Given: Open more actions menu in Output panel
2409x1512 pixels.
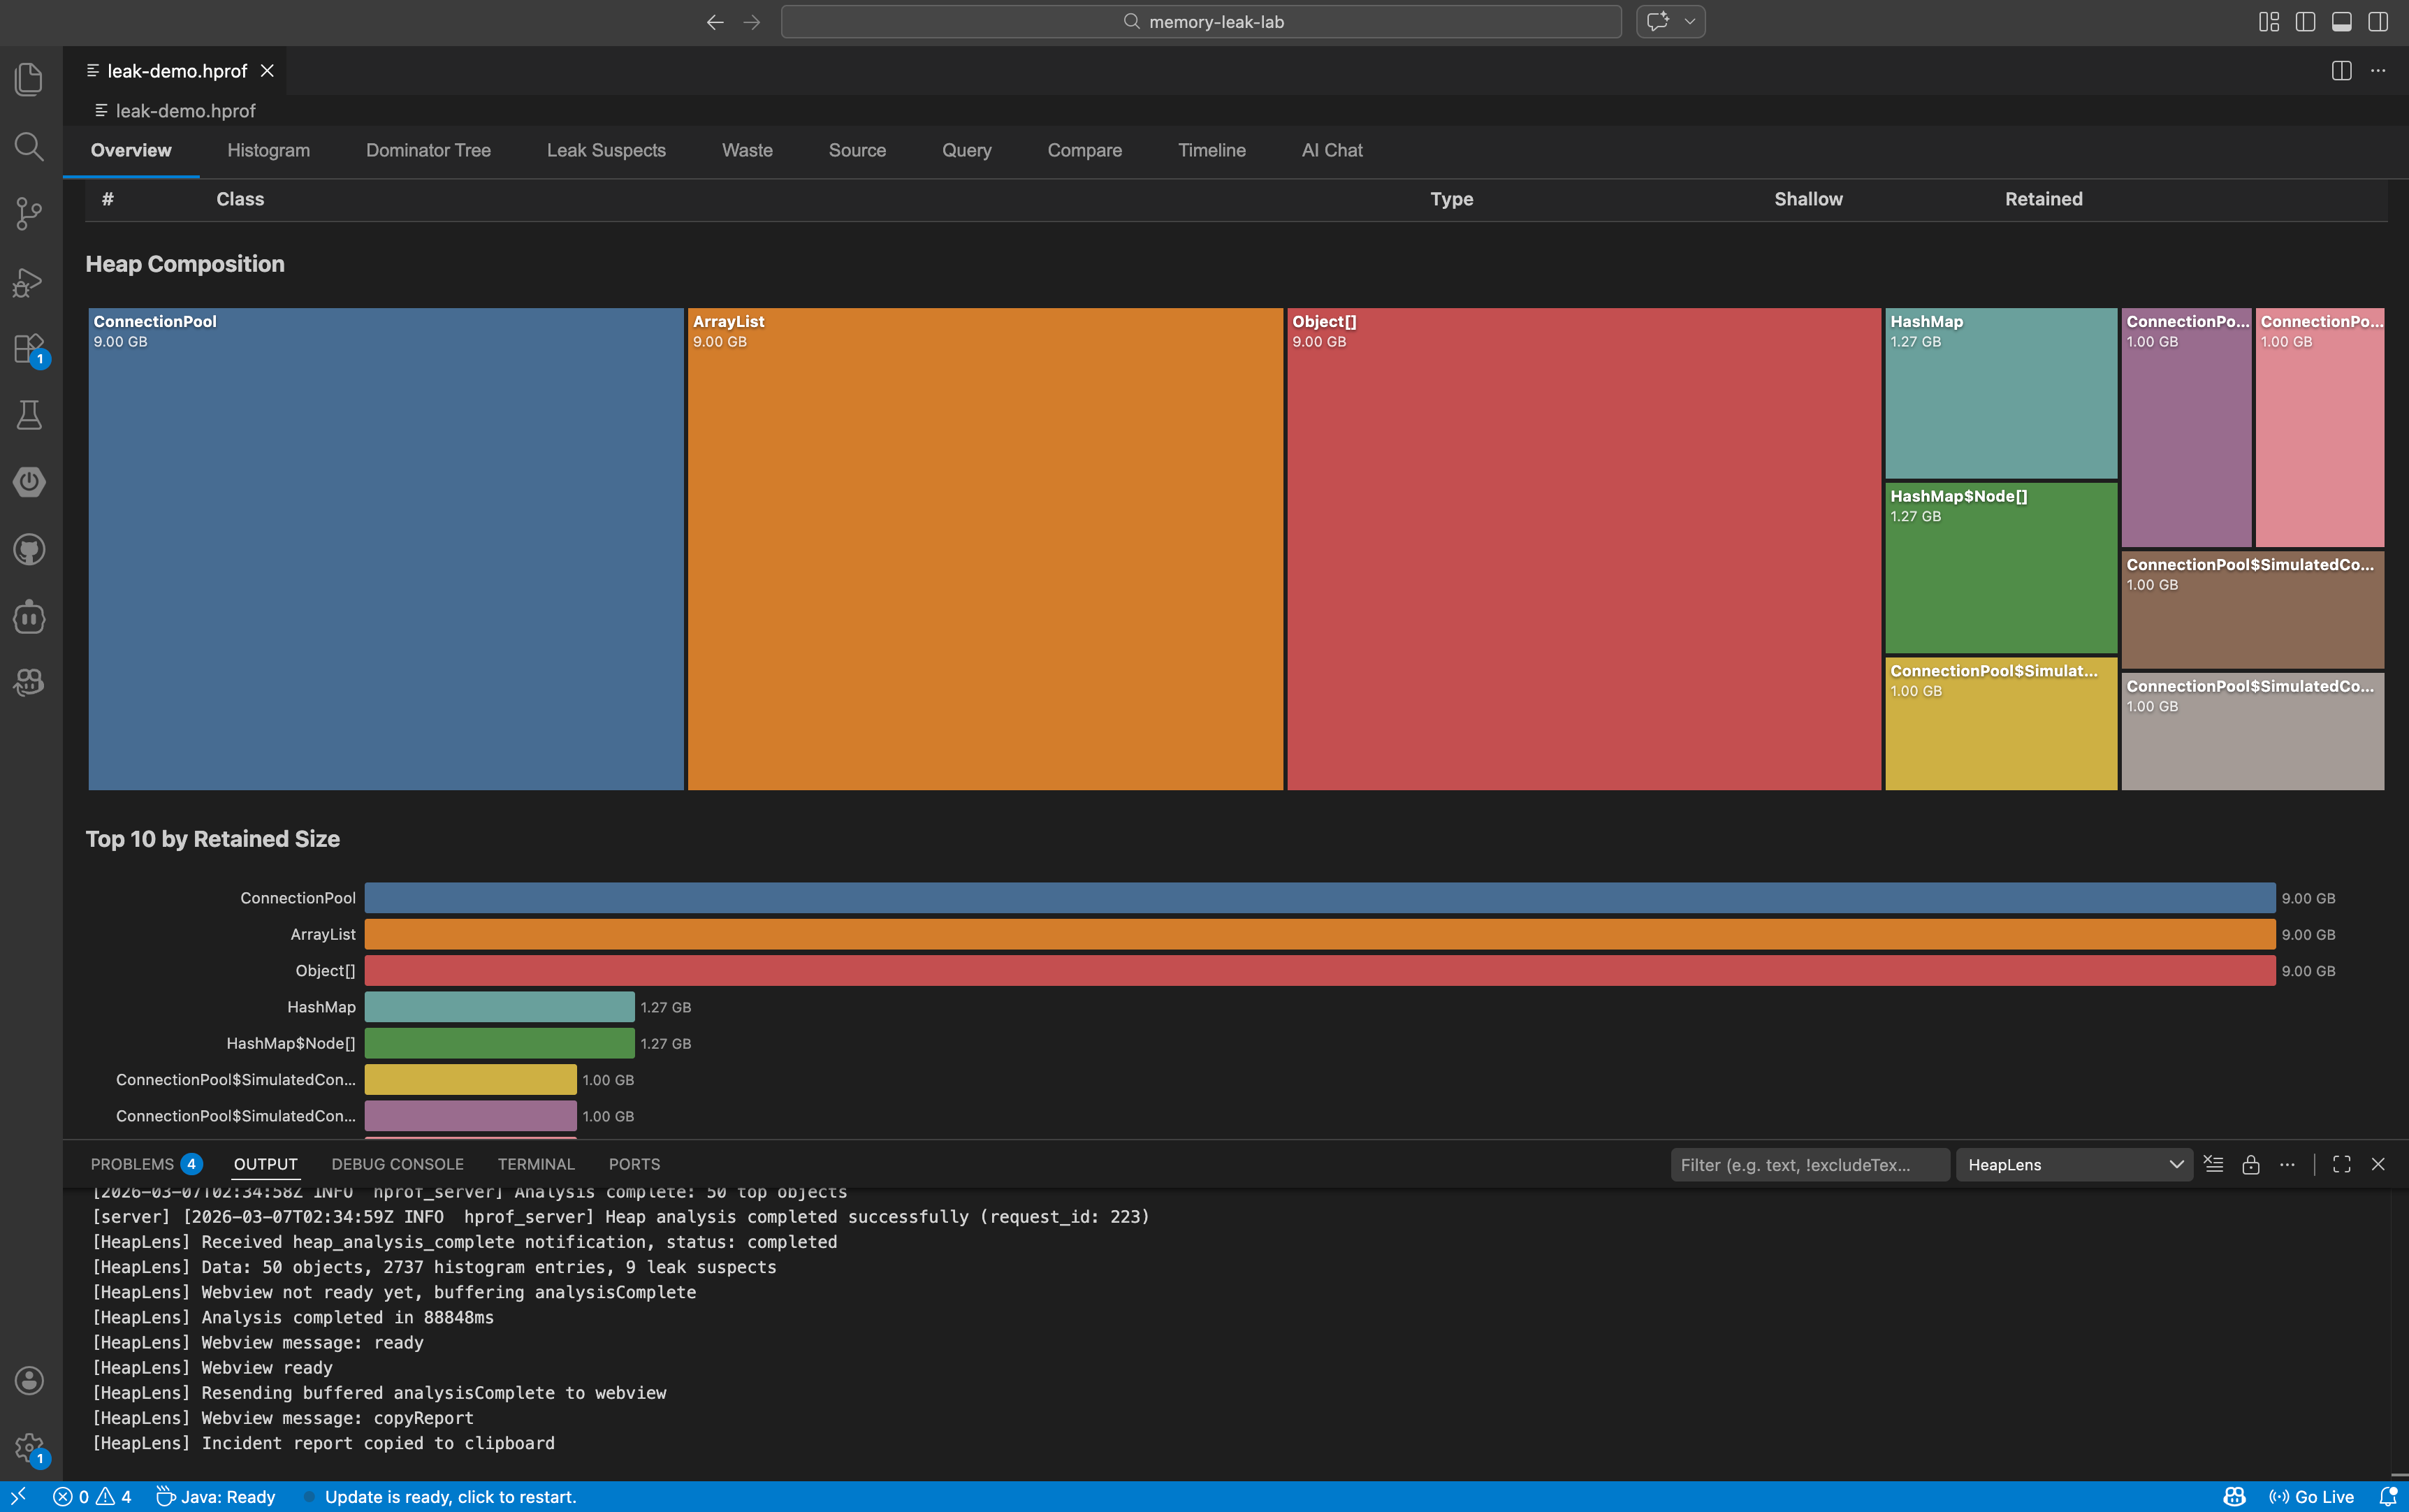Looking at the screenshot, I should 2288,1164.
